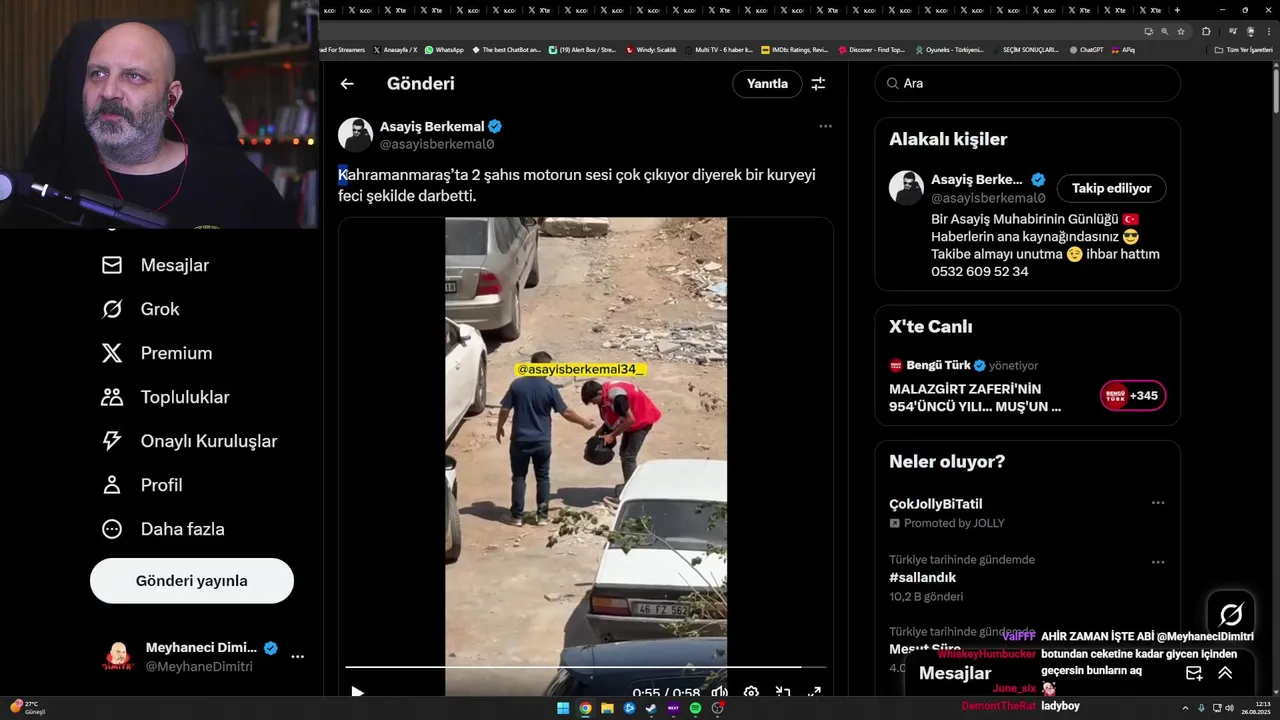1280x720 pixels.
Task: Open account menu dots beside Meyhaneci Dimitri
Action: coord(297,657)
